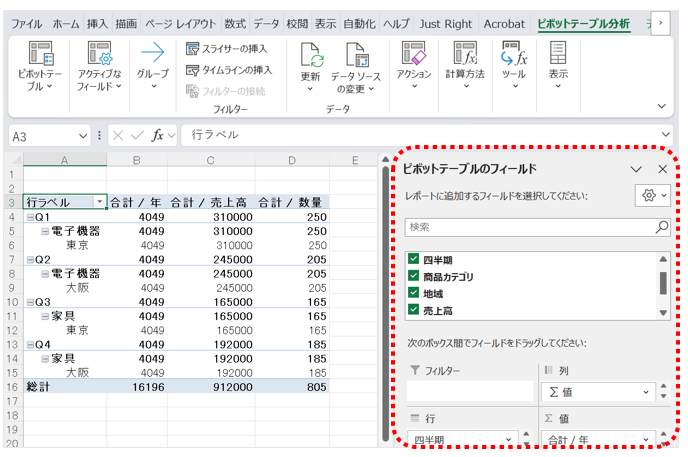Select row header 16
The height and width of the screenshot is (457, 688).
12,387
